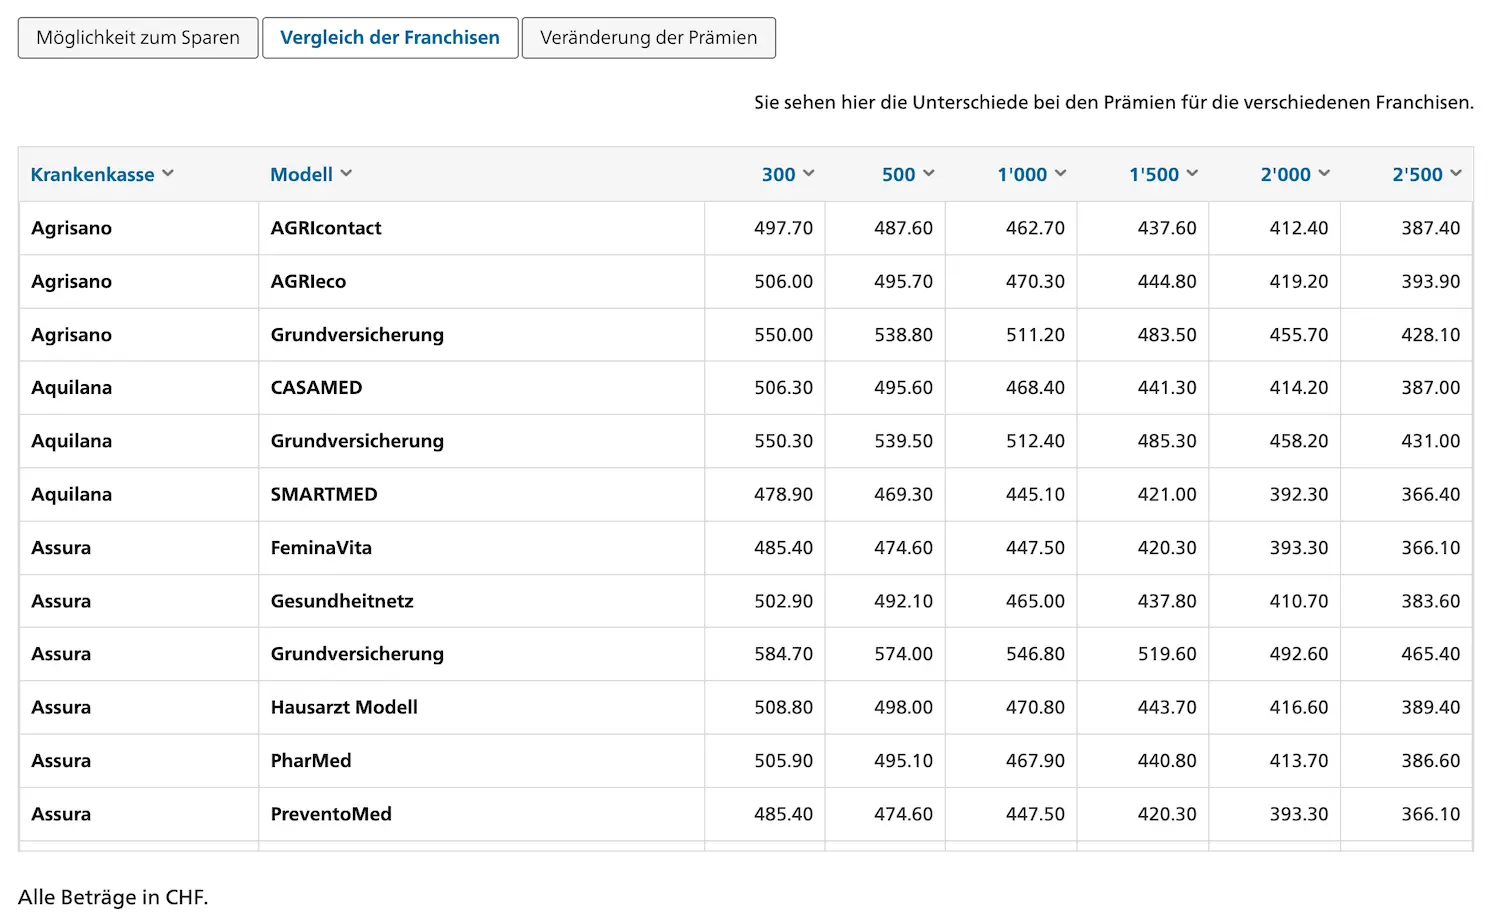Screen dimensions: 1500x922
Task: Click premium value 387.40
Action: pos(1430,228)
